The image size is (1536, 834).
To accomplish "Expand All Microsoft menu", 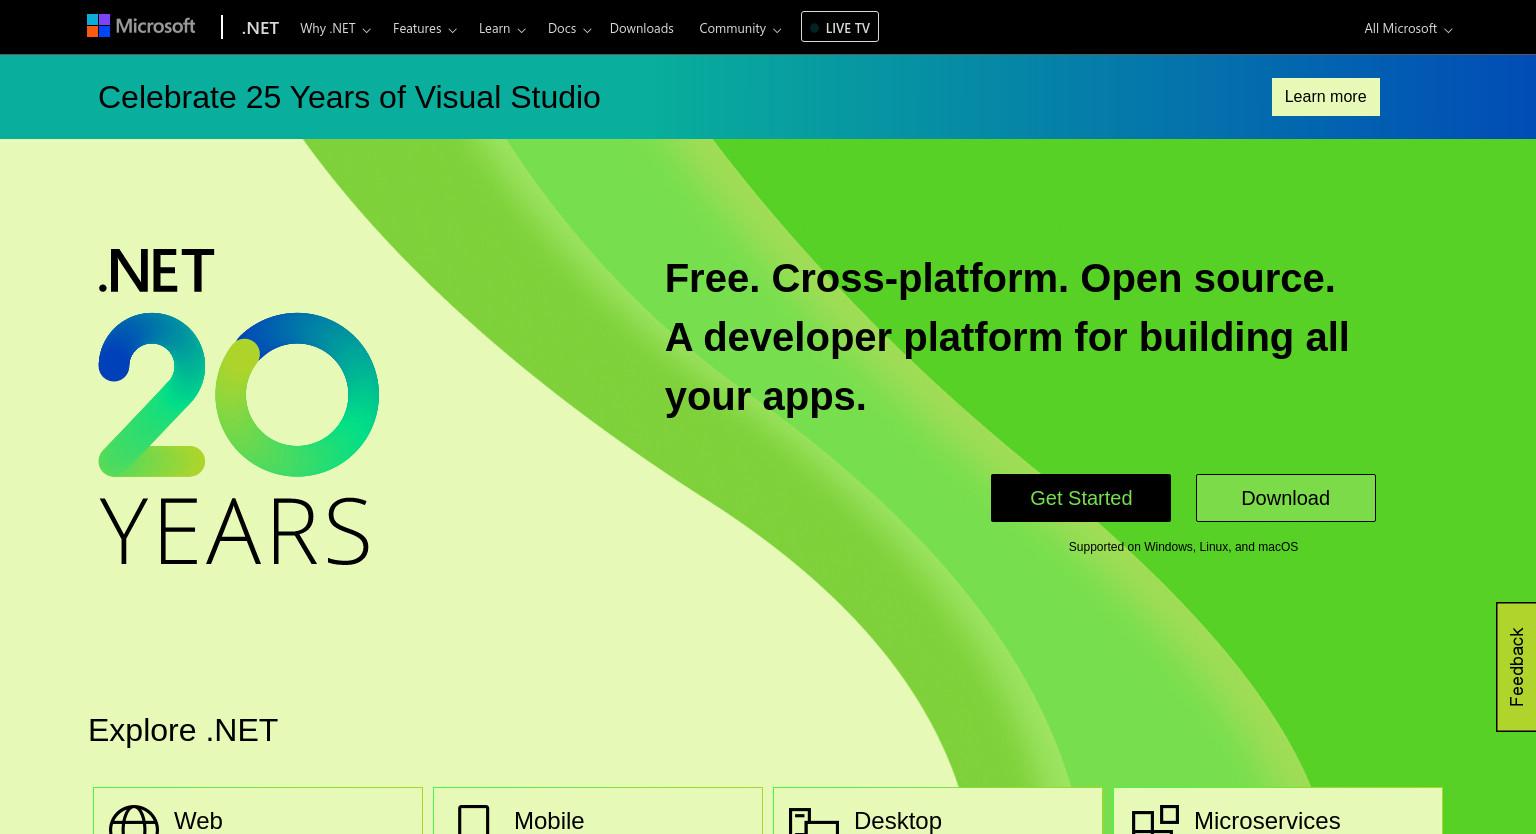I will pyautogui.click(x=1408, y=28).
